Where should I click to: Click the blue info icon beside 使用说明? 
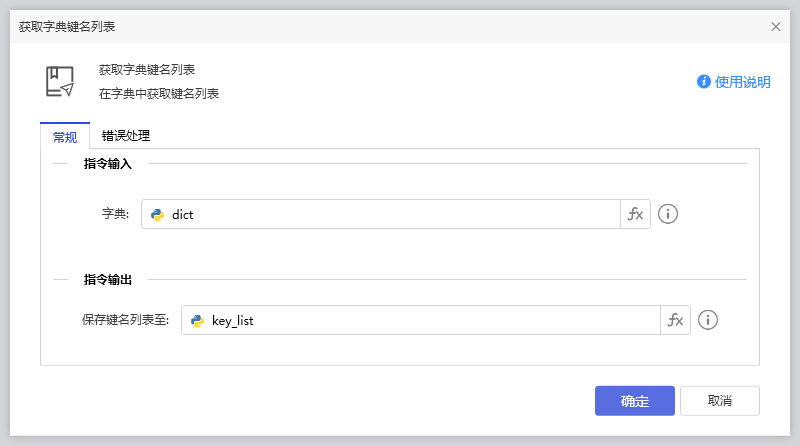(704, 82)
